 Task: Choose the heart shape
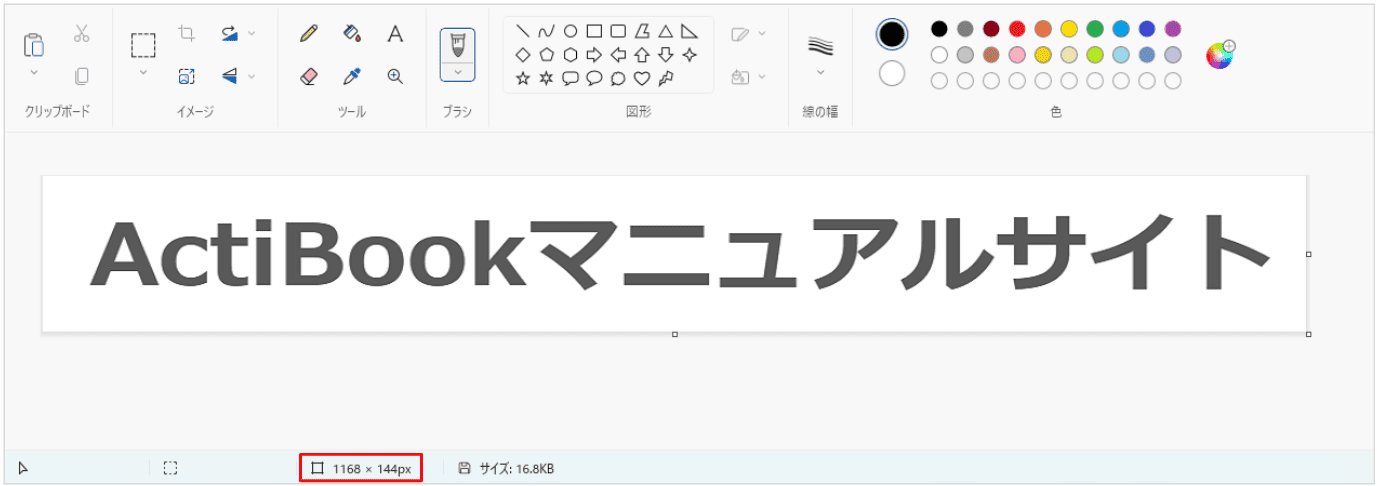(x=642, y=77)
